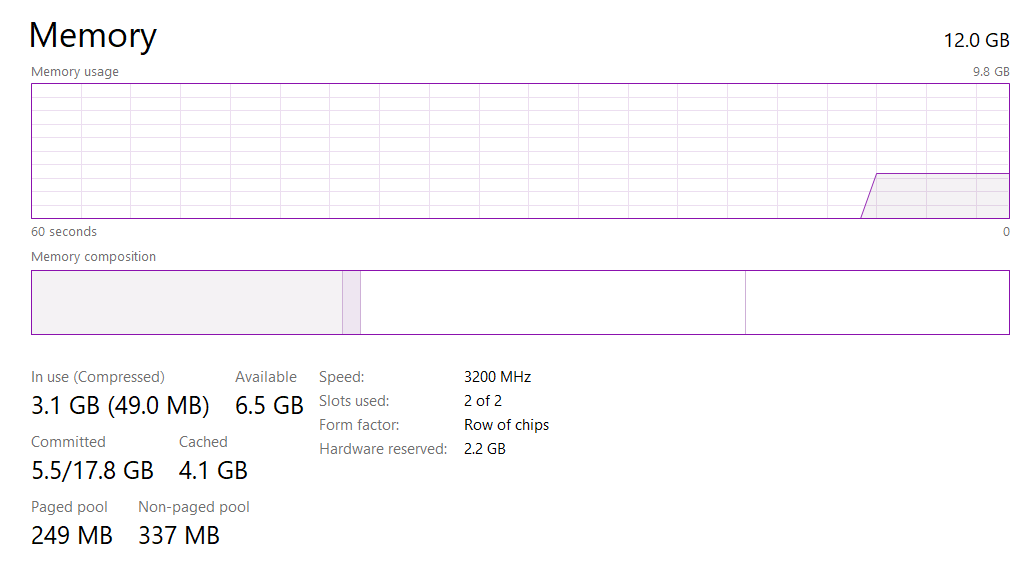
Task: Click the memory usage graph's filled area
Action: [942, 196]
